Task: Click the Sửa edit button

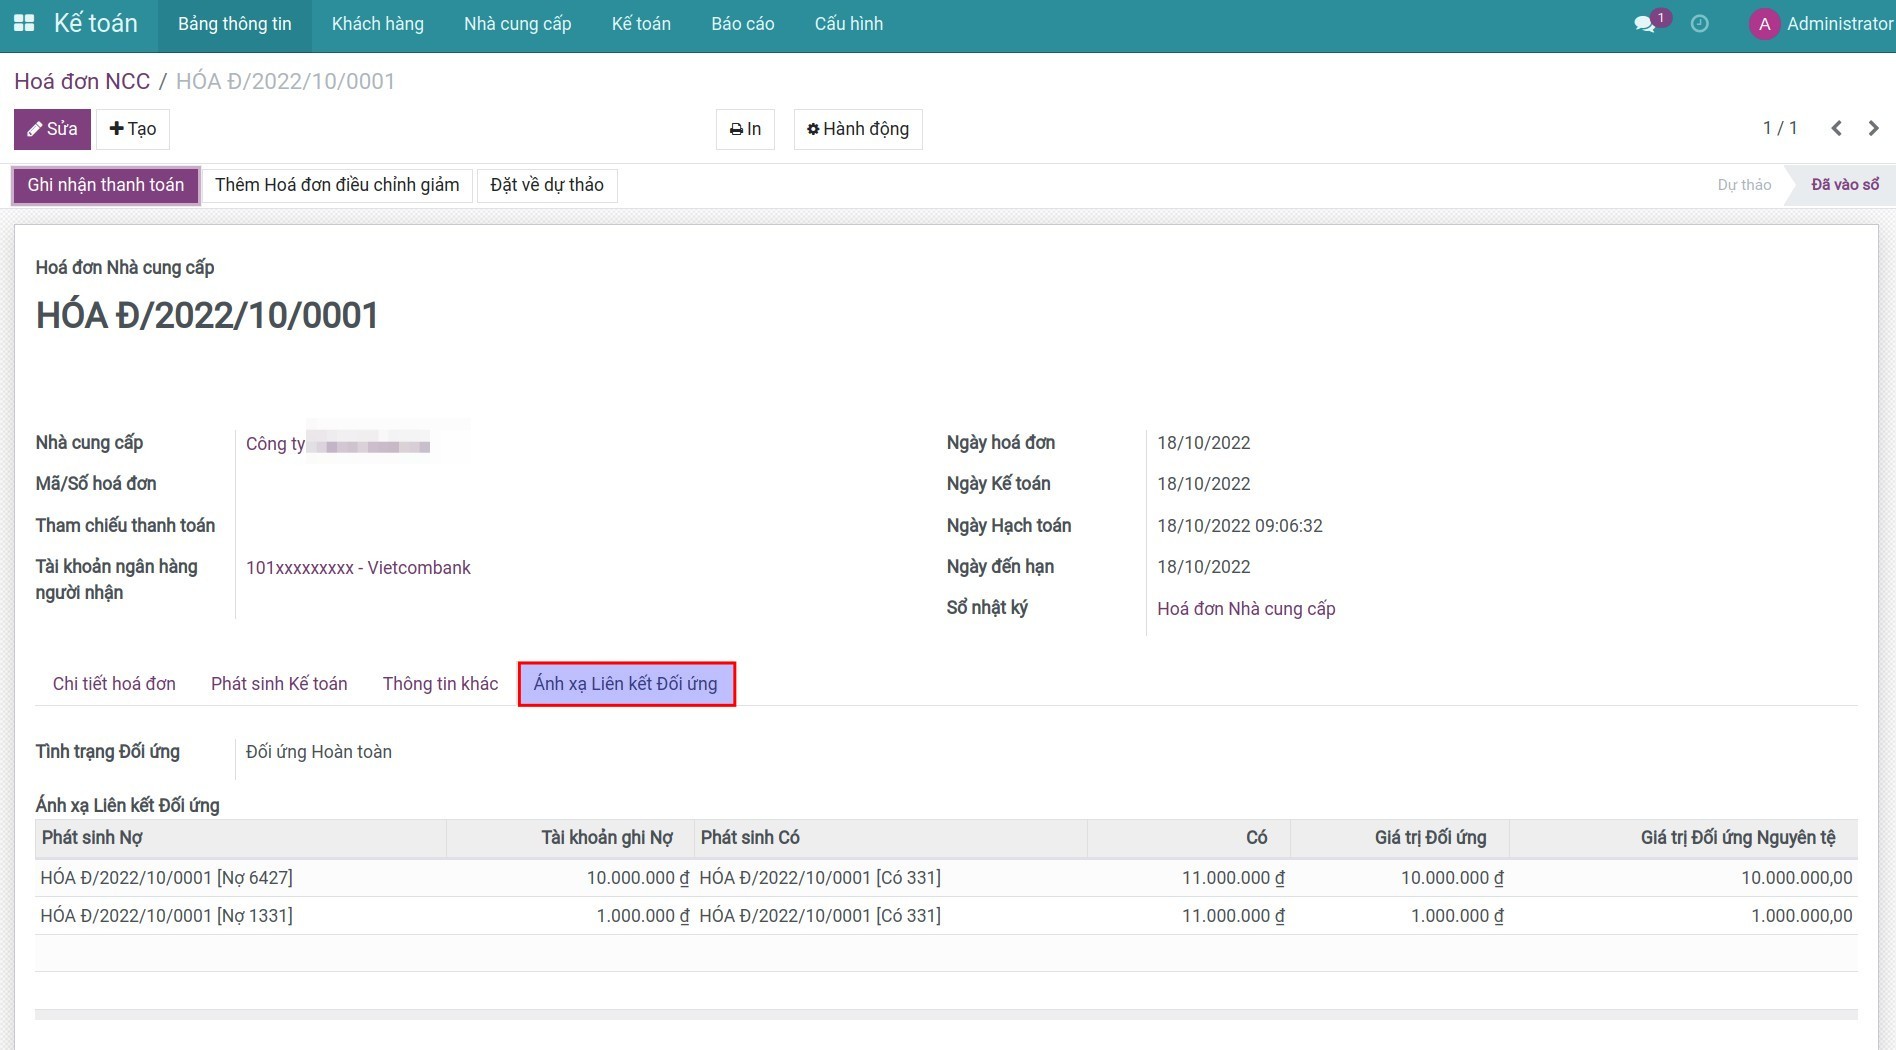Action: (52, 129)
